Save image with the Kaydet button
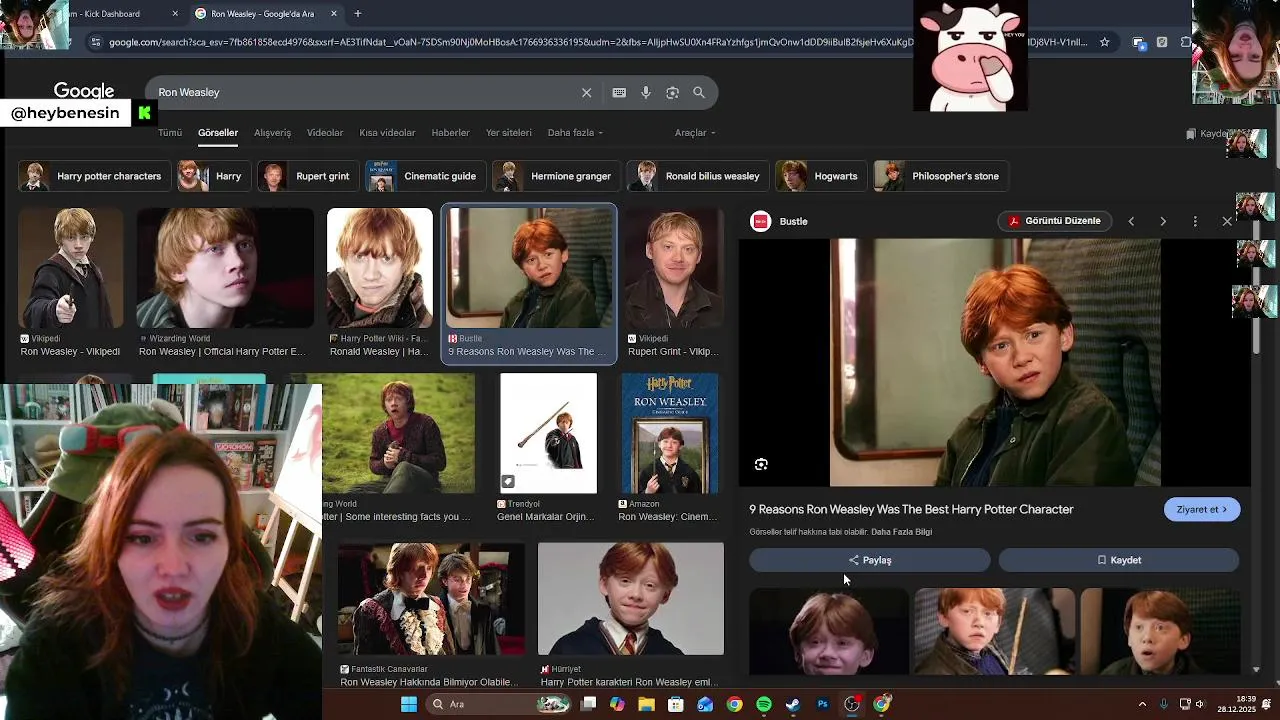Image resolution: width=1280 pixels, height=720 pixels. click(1119, 560)
